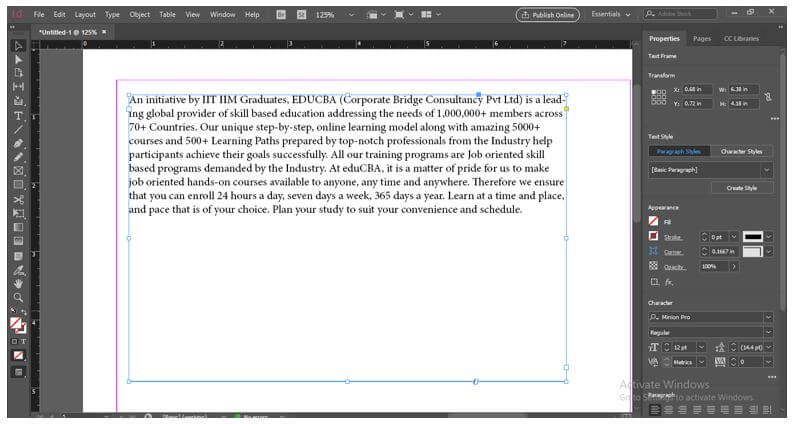Select the Gap tool
Viewport: 799px width, 424px height.
point(18,87)
